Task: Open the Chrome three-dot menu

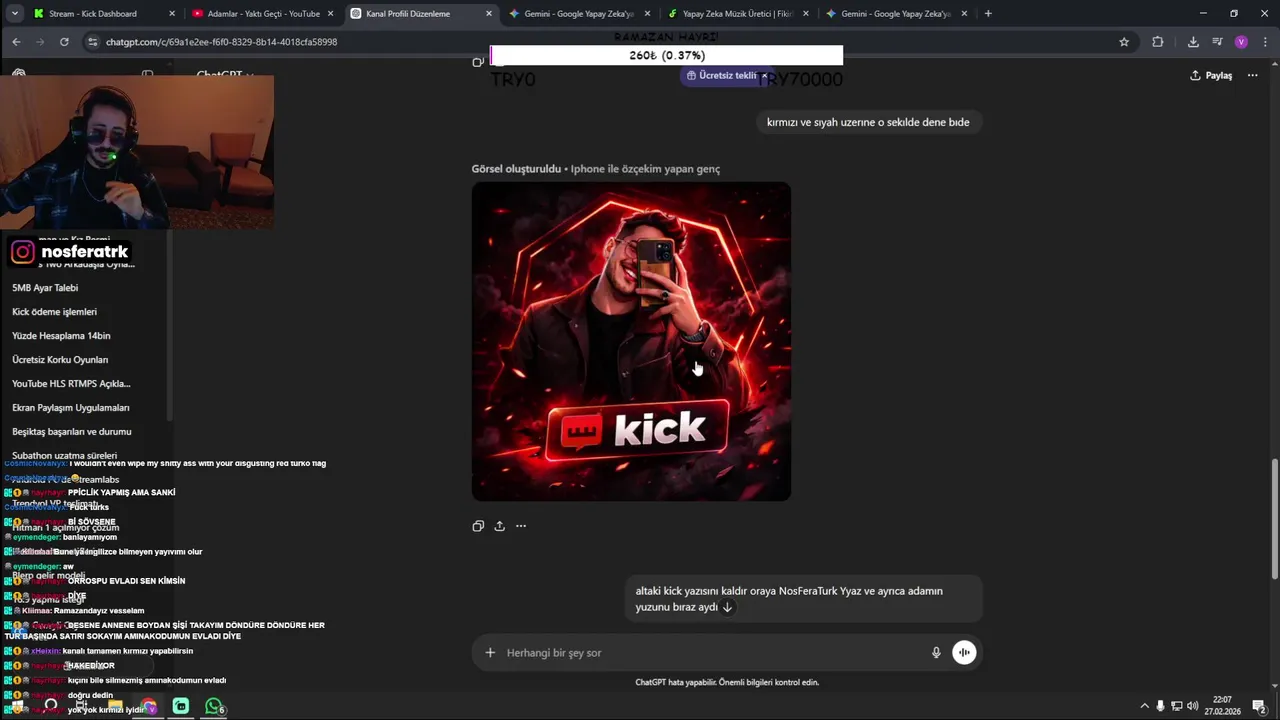Action: click(1264, 42)
